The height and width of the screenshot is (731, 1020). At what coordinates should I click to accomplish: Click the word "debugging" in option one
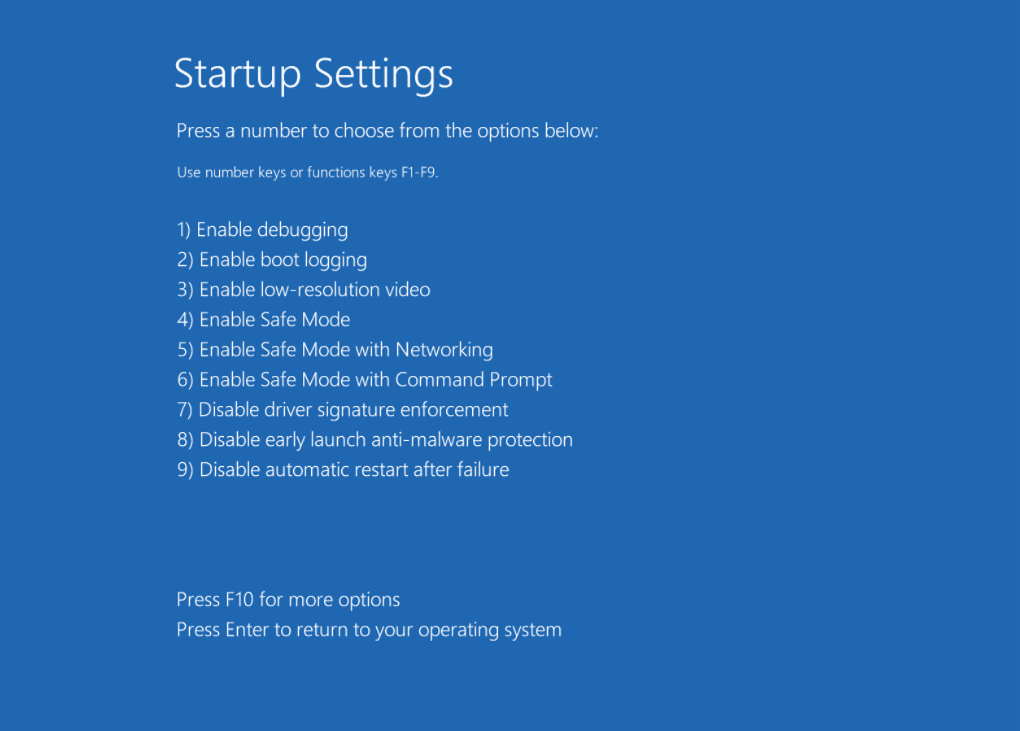coord(304,229)
